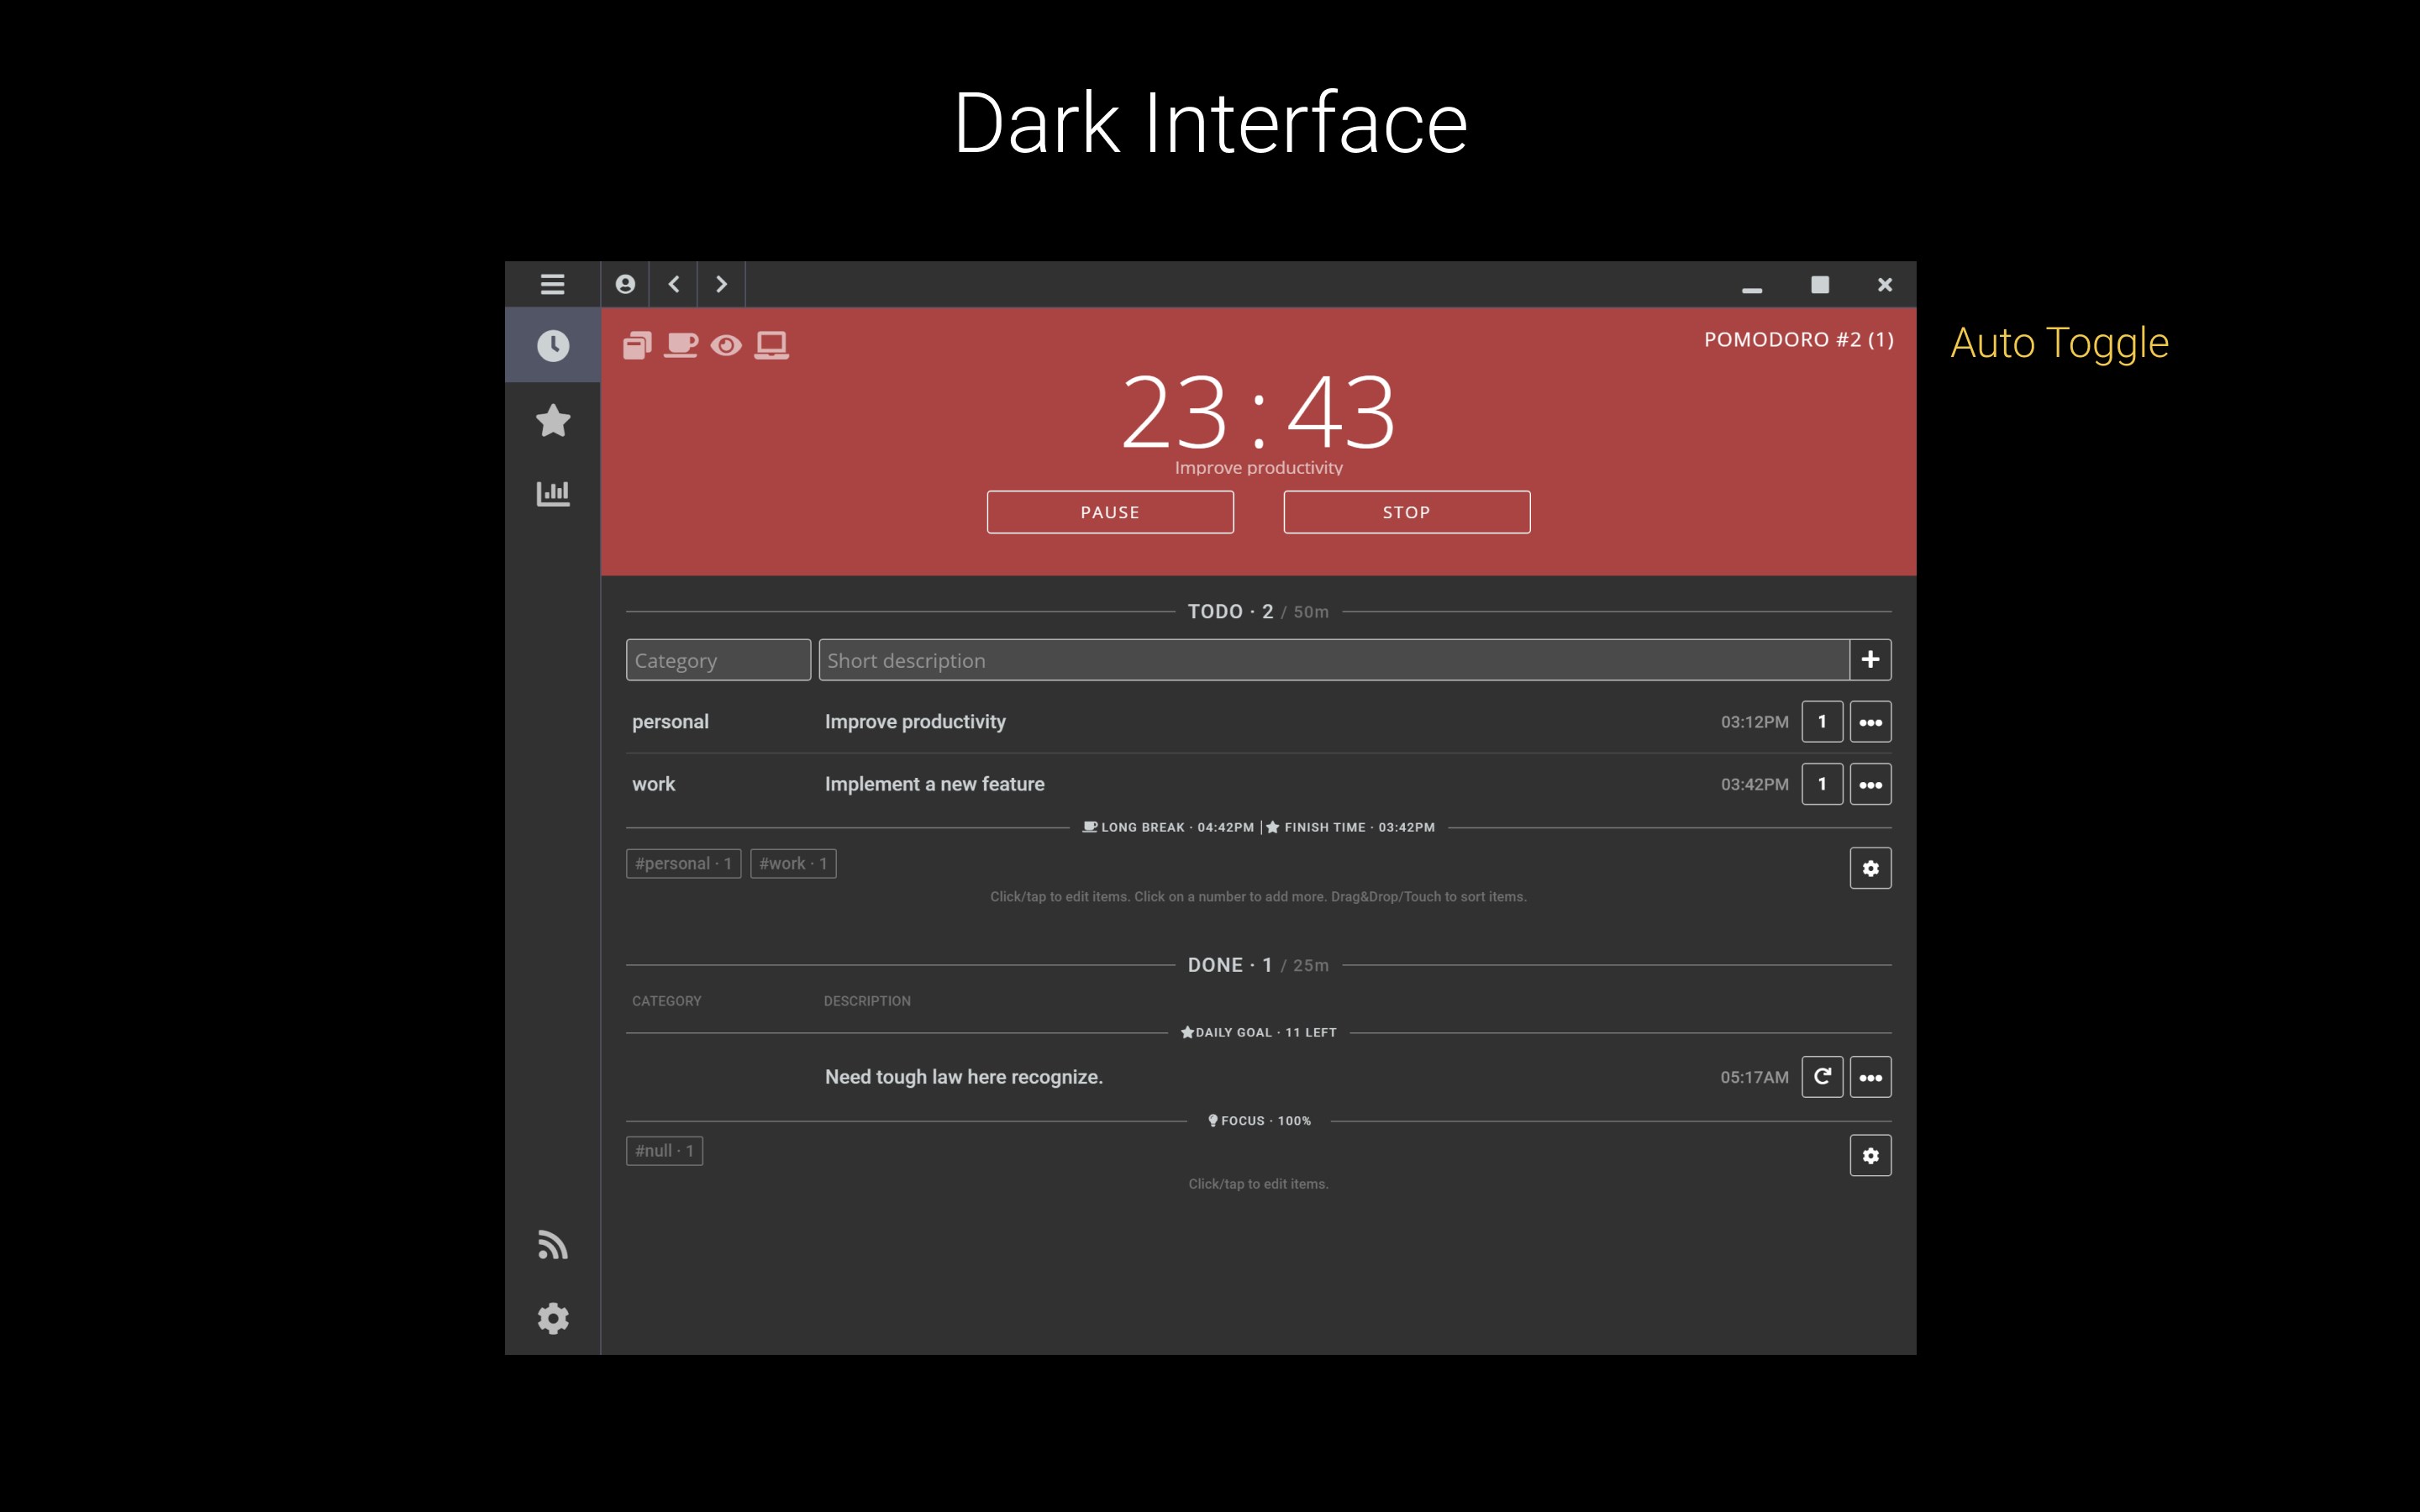
Task: Filter by #work tag
Action: pos(793,863)
